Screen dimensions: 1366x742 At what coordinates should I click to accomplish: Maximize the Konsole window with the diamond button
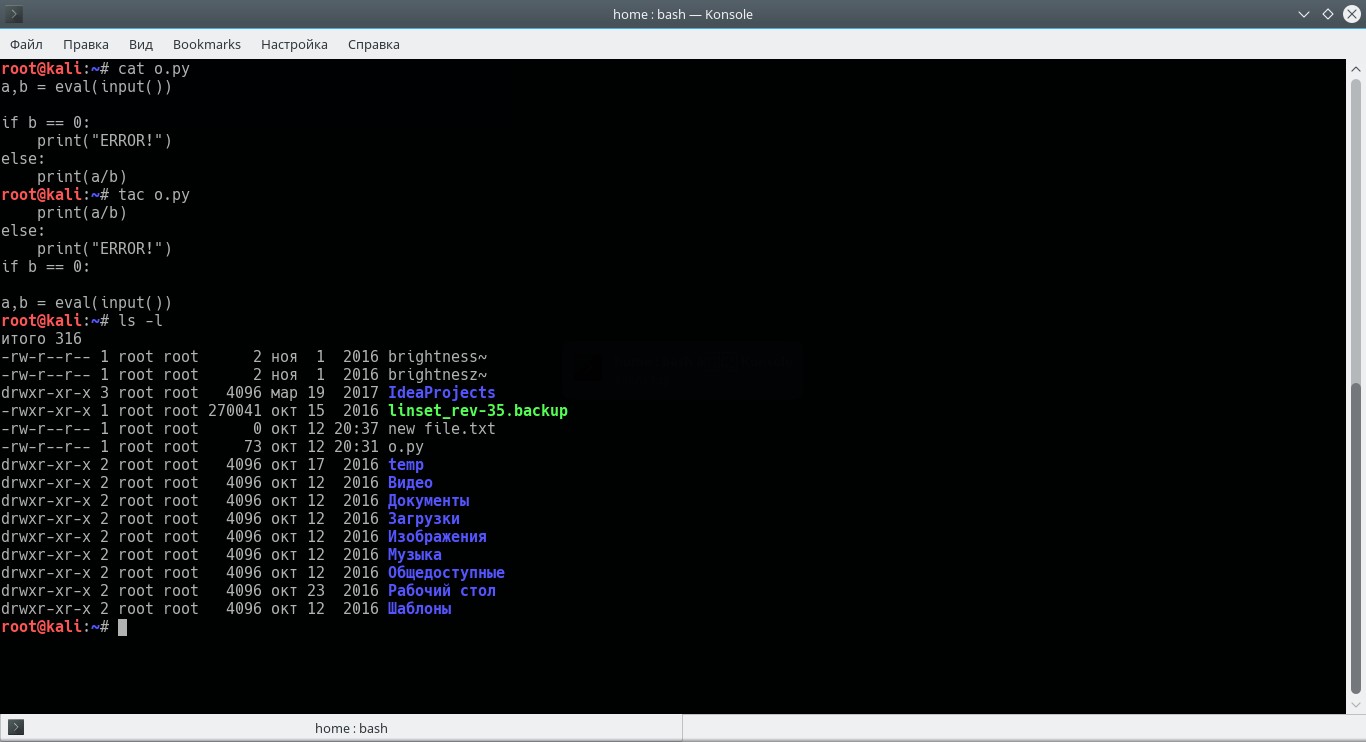(x=1327, y=14)
